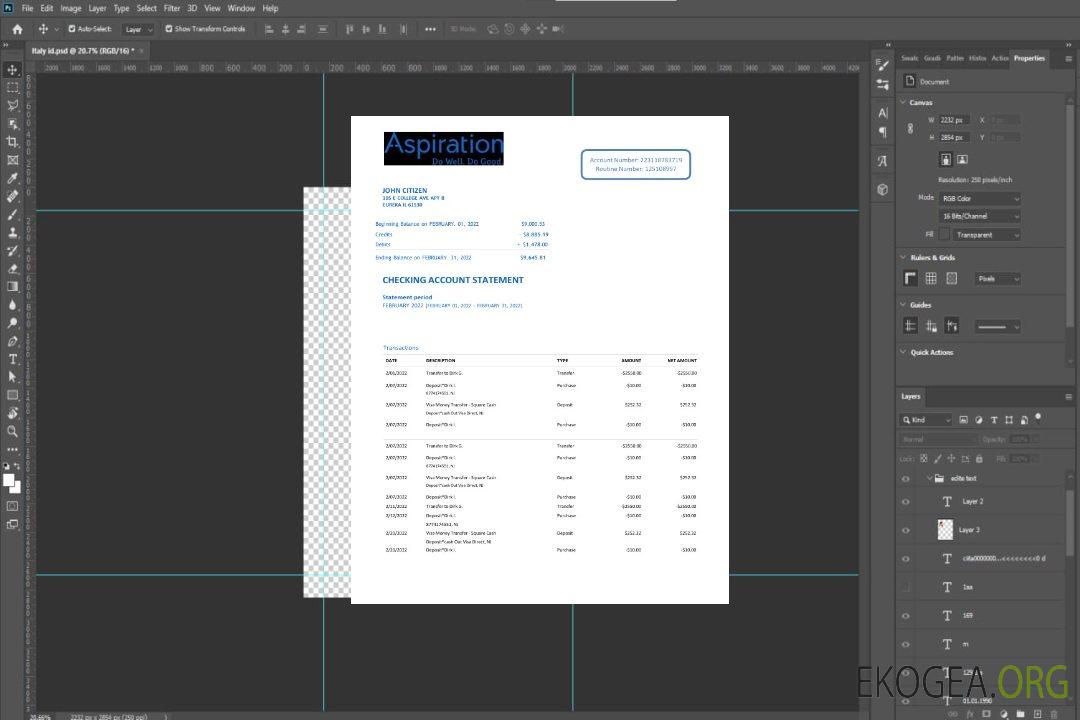Hide Layer 2 with its eye icon

click(906, 502)
